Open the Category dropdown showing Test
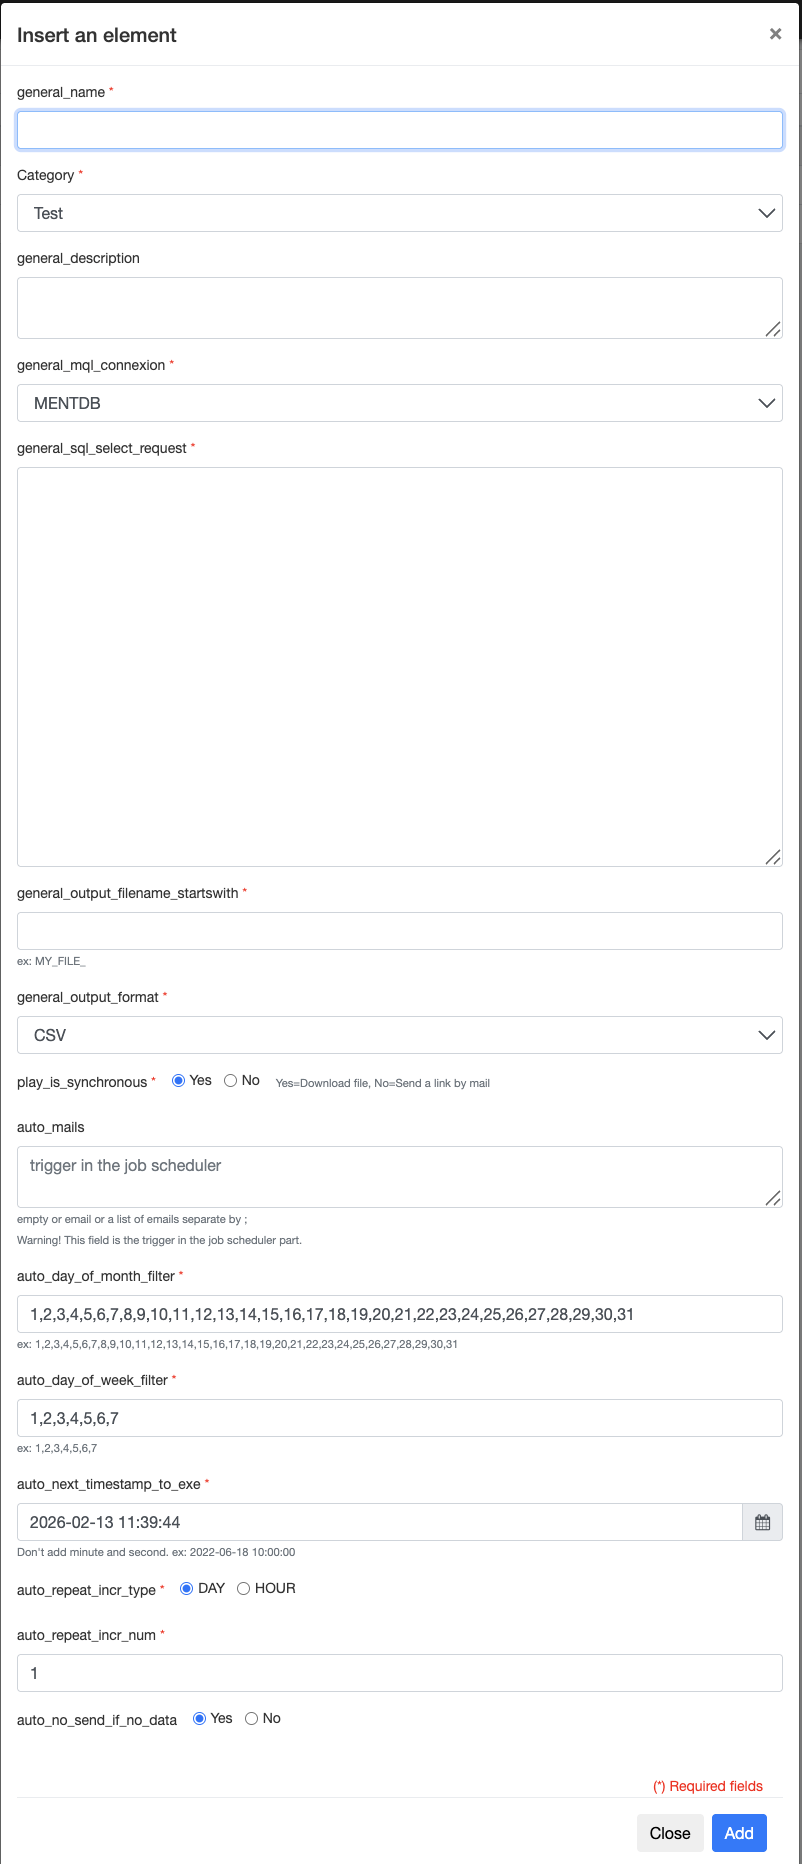The image size is (802, 1864). coord(399,213)
